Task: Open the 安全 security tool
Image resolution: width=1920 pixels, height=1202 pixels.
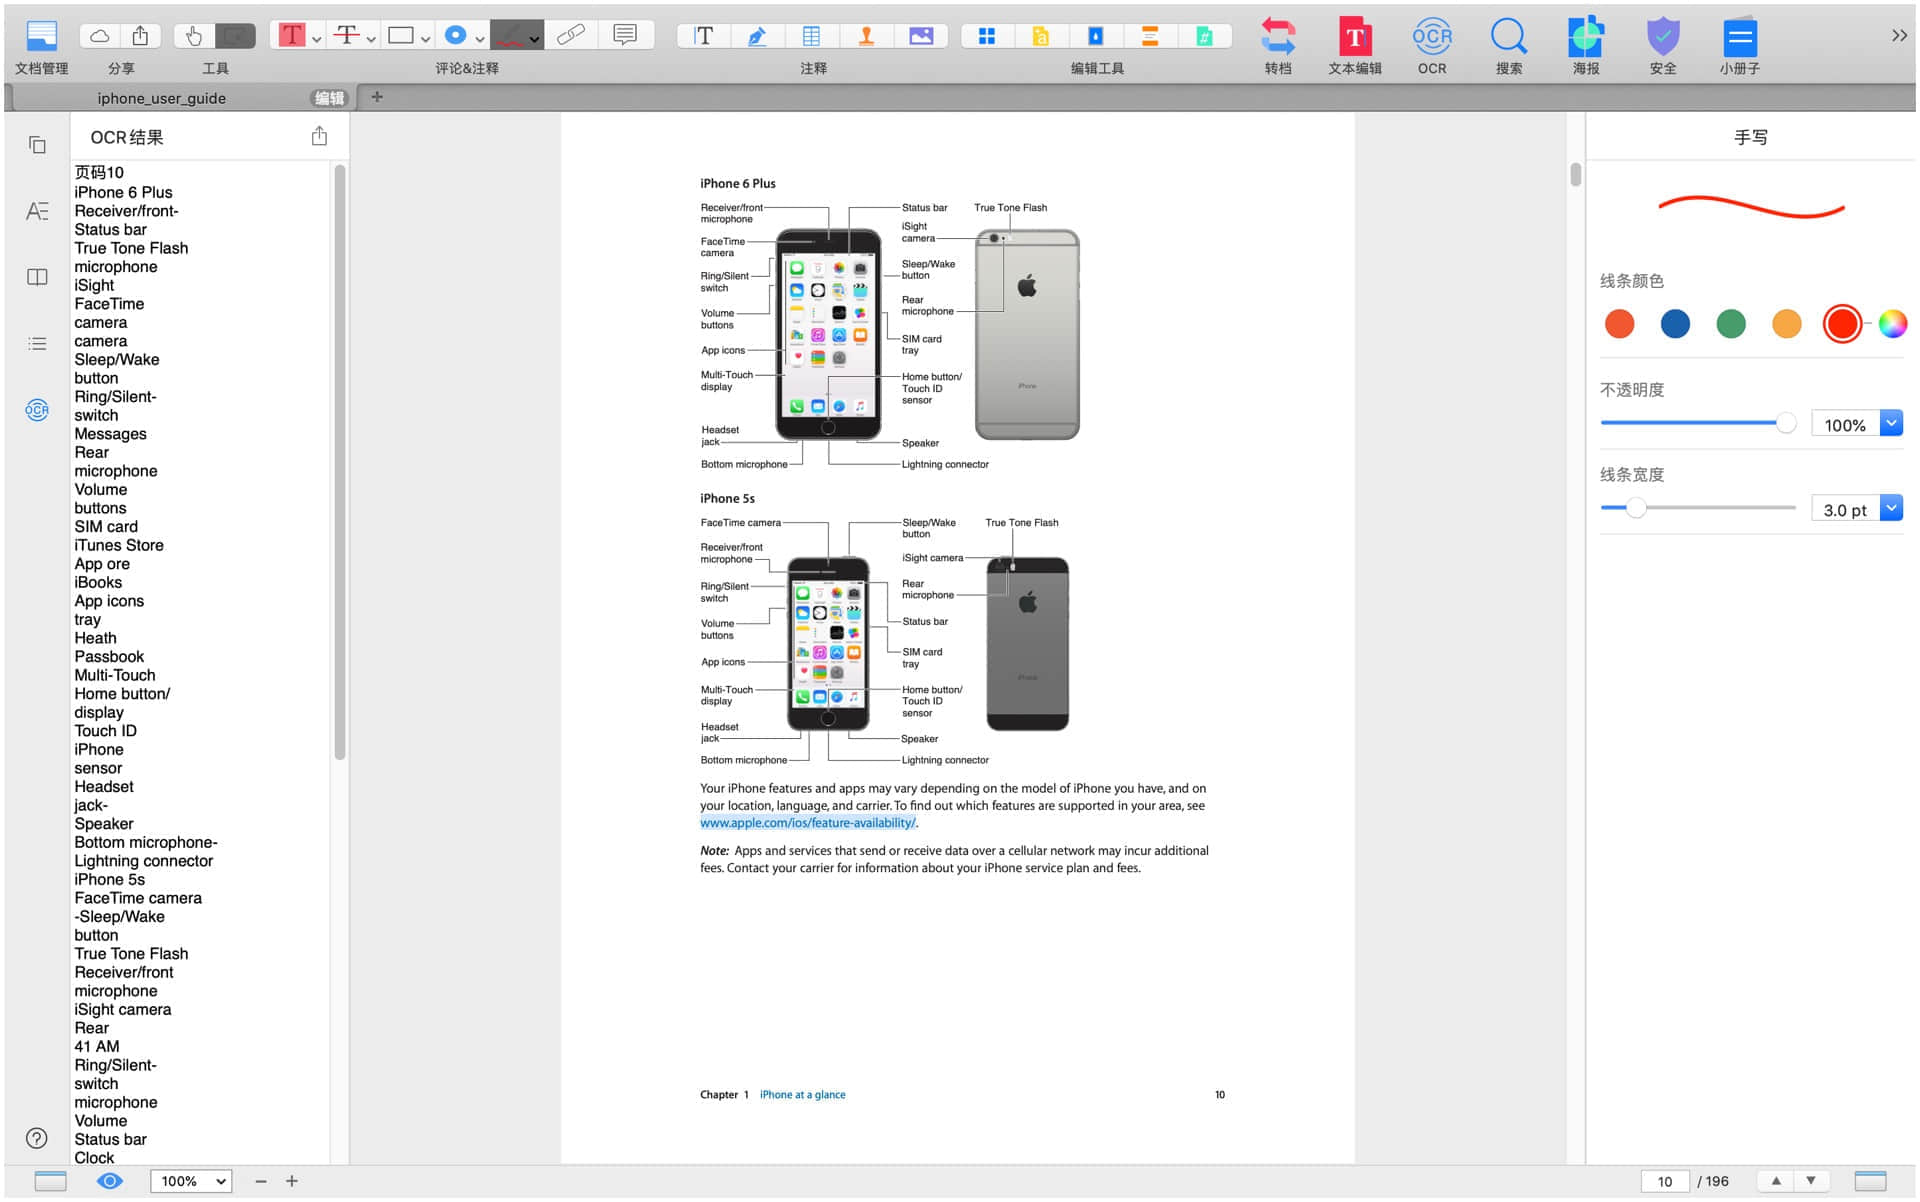Action: coord(1663,45)
